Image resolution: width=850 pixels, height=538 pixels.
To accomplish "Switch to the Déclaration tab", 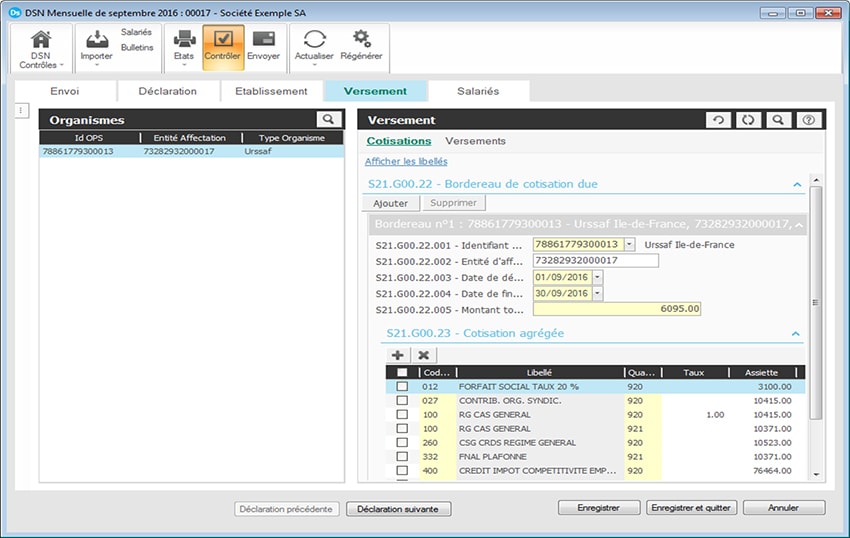I will pos(168,91).
